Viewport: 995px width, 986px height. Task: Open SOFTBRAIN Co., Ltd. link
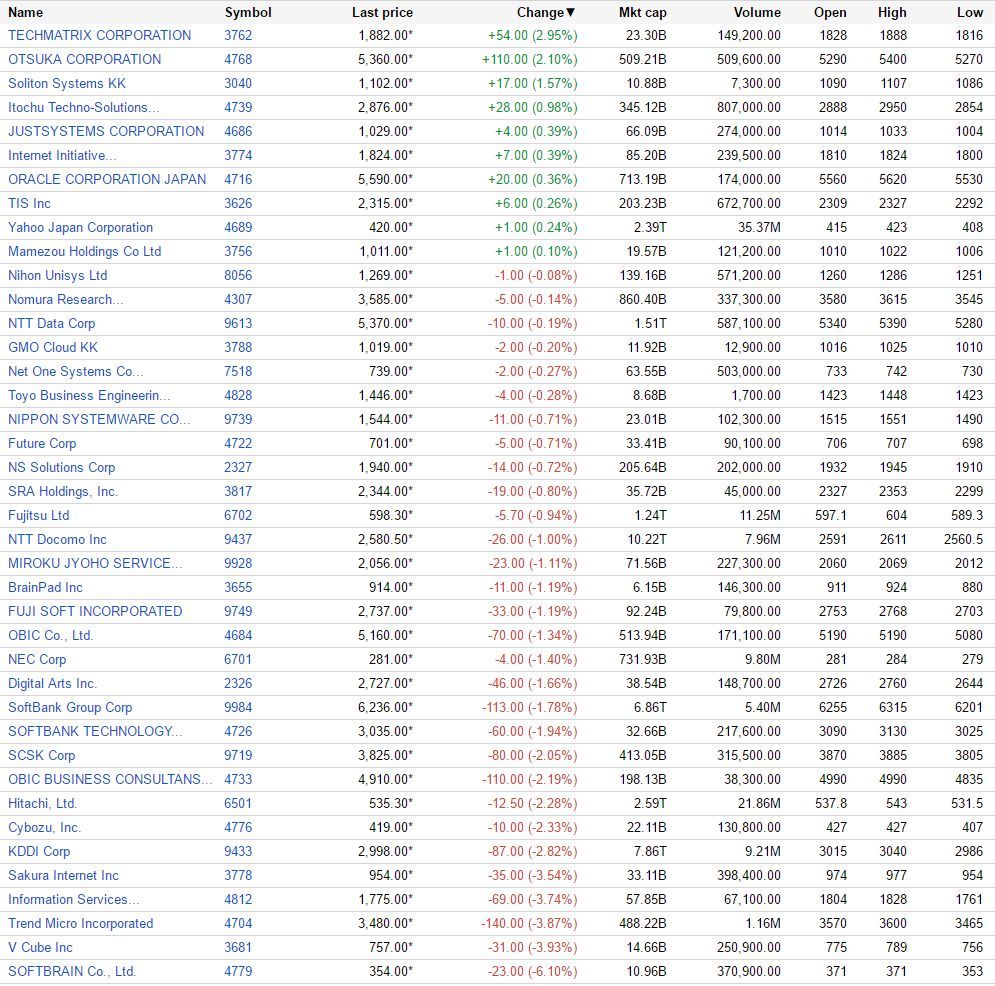72,972
